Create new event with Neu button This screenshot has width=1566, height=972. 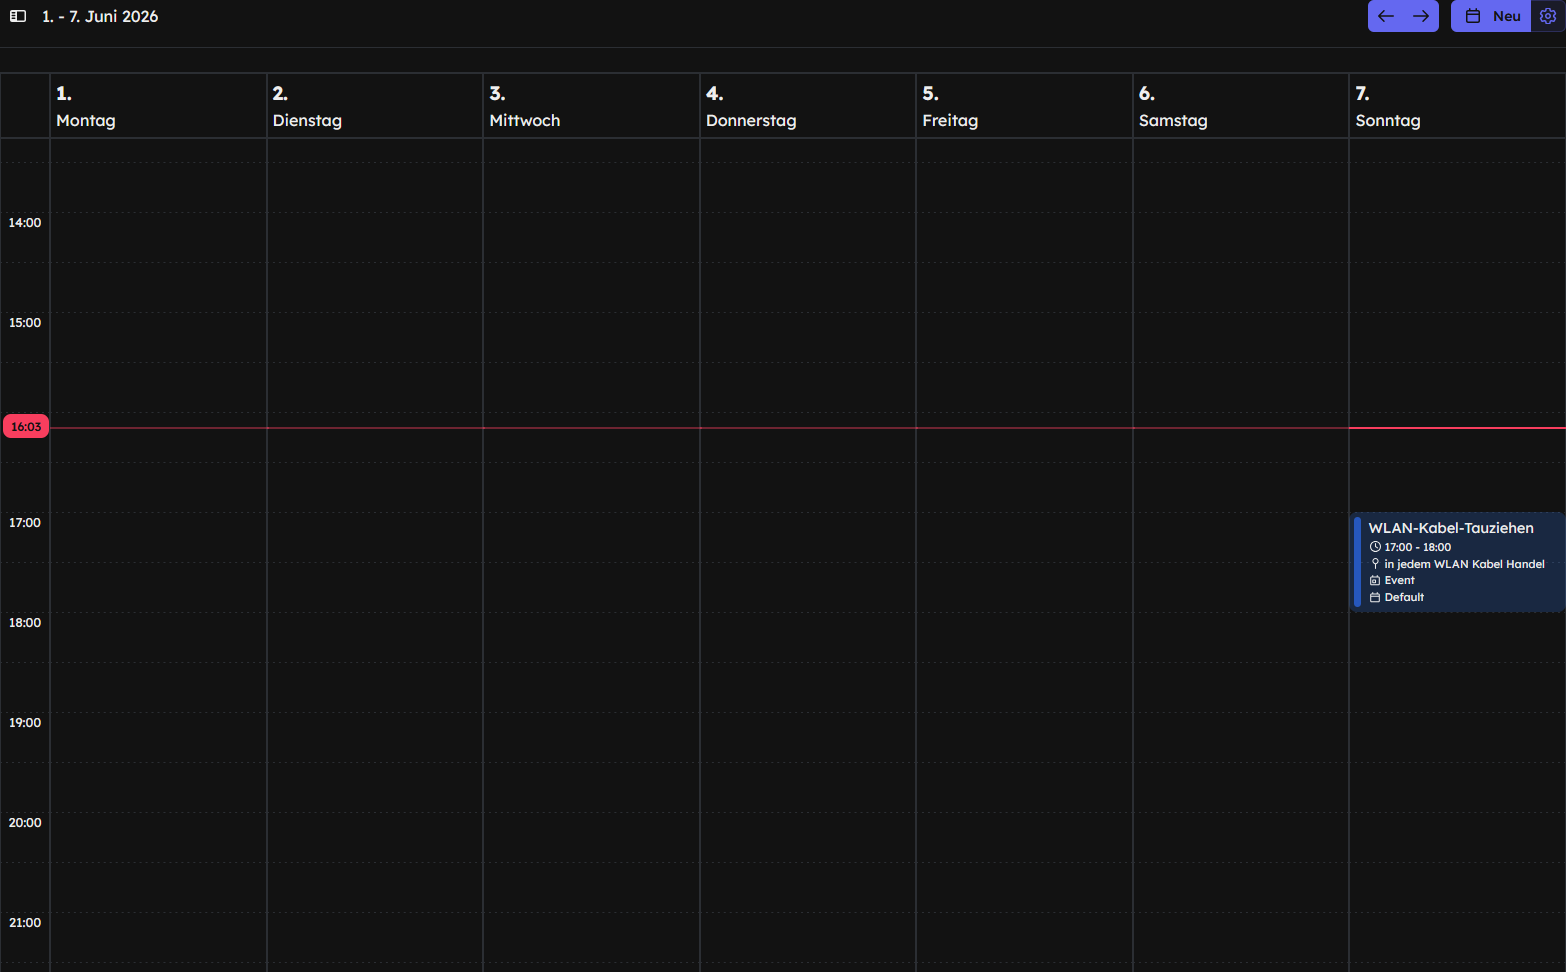1492,16
